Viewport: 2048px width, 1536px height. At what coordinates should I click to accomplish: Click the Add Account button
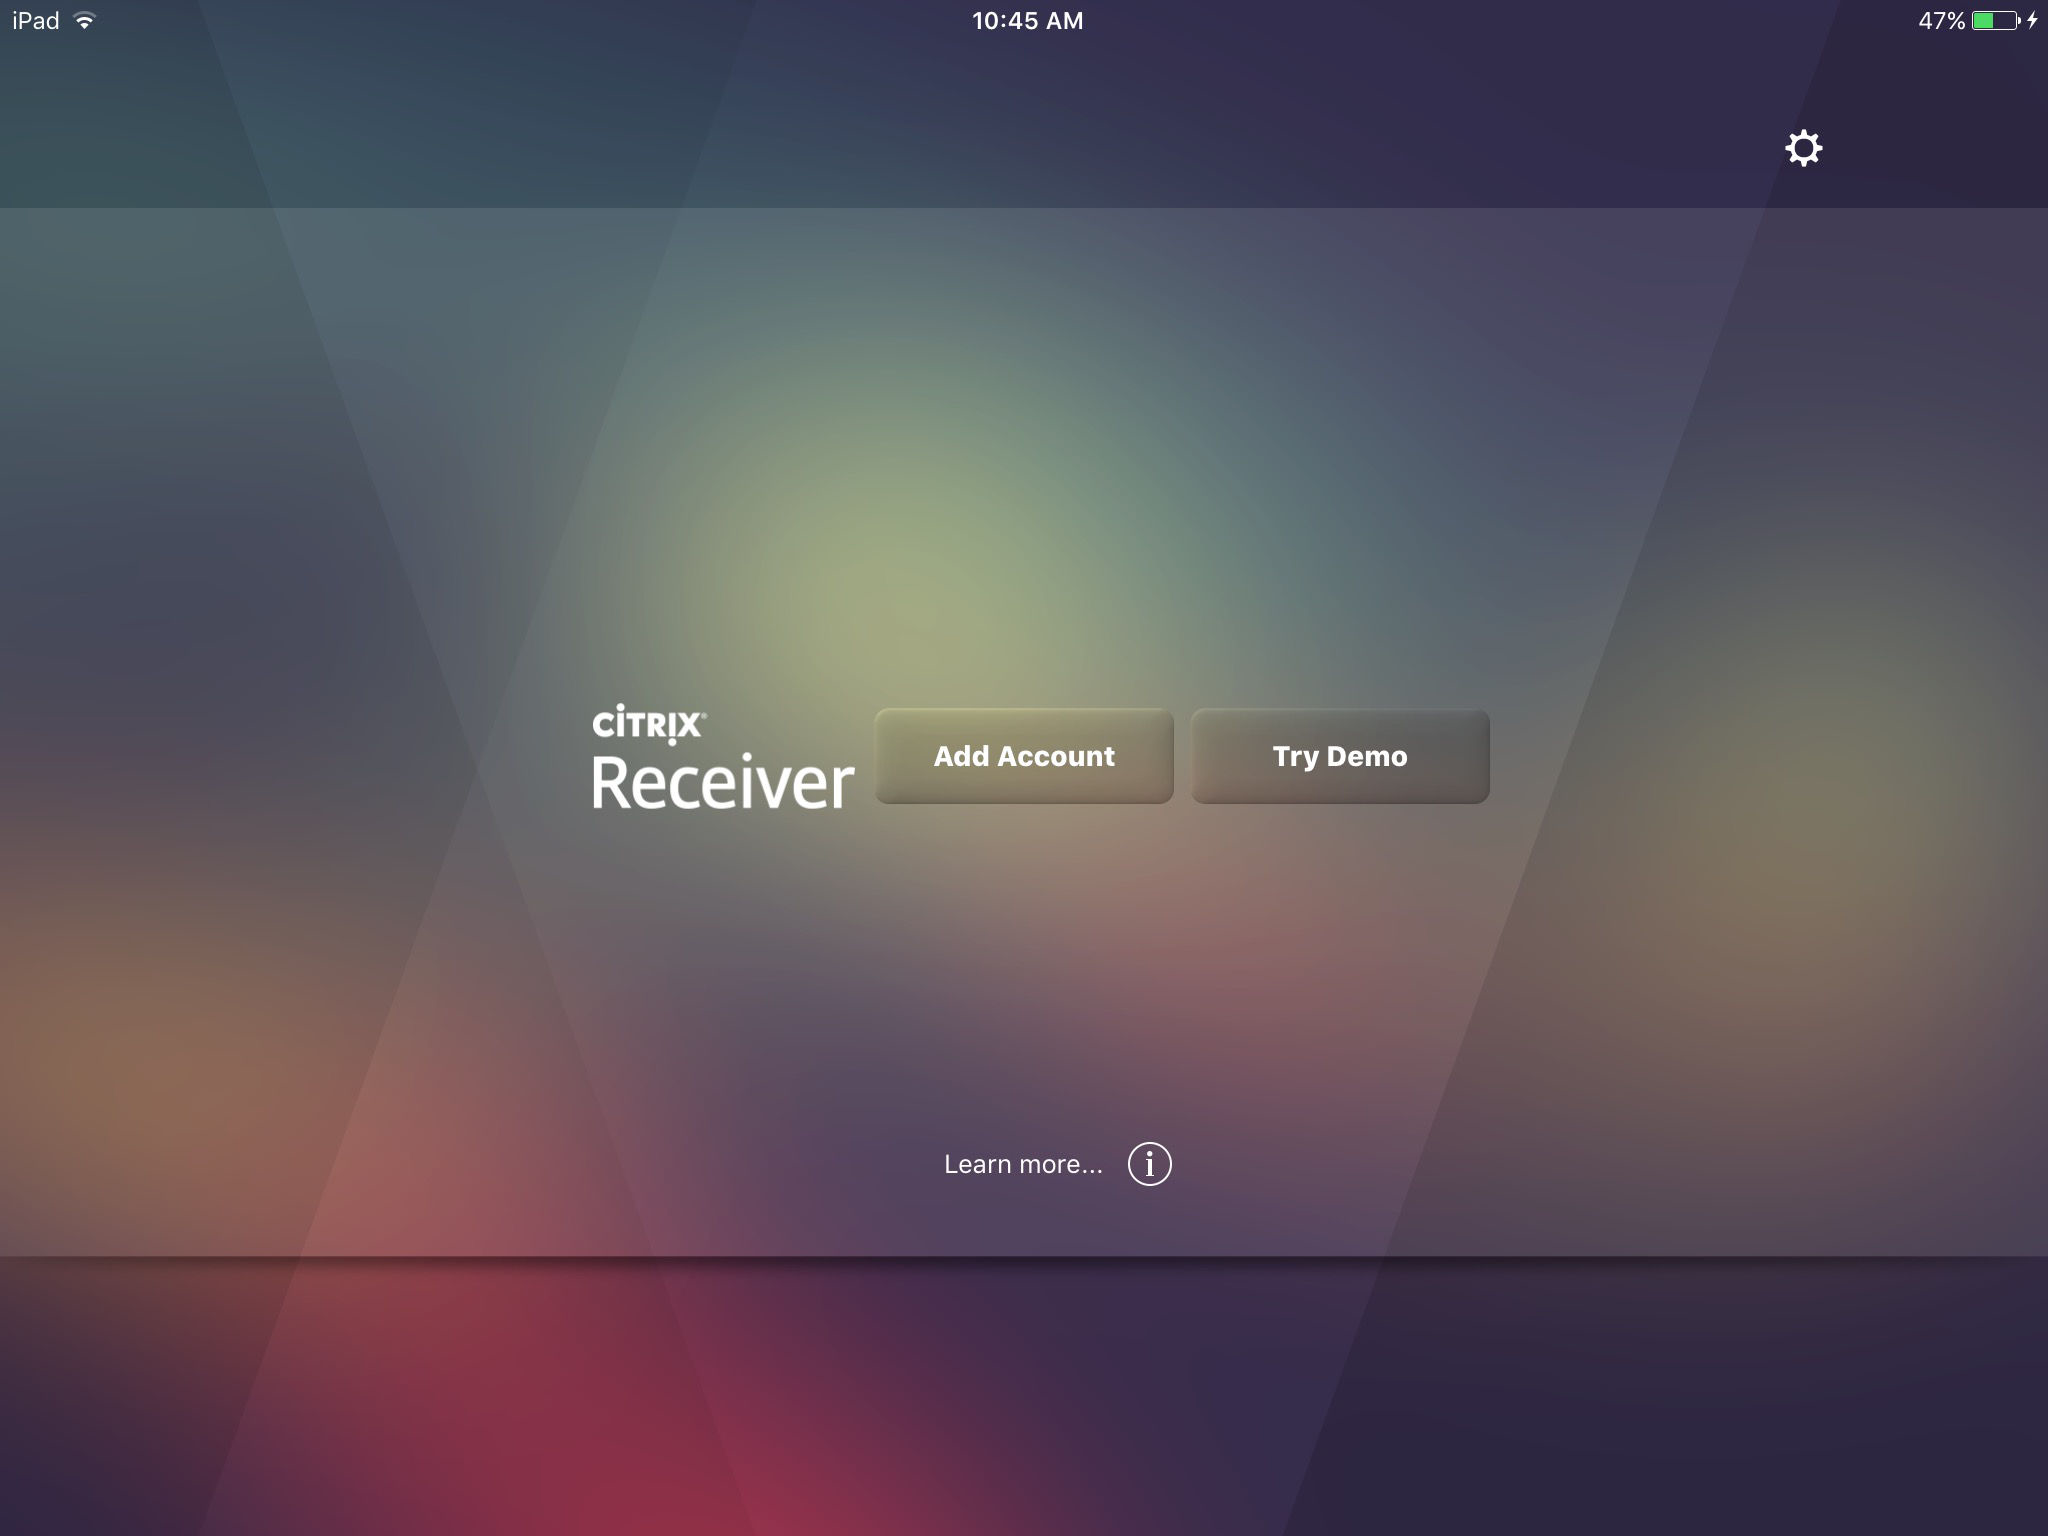click(1023, 756)
